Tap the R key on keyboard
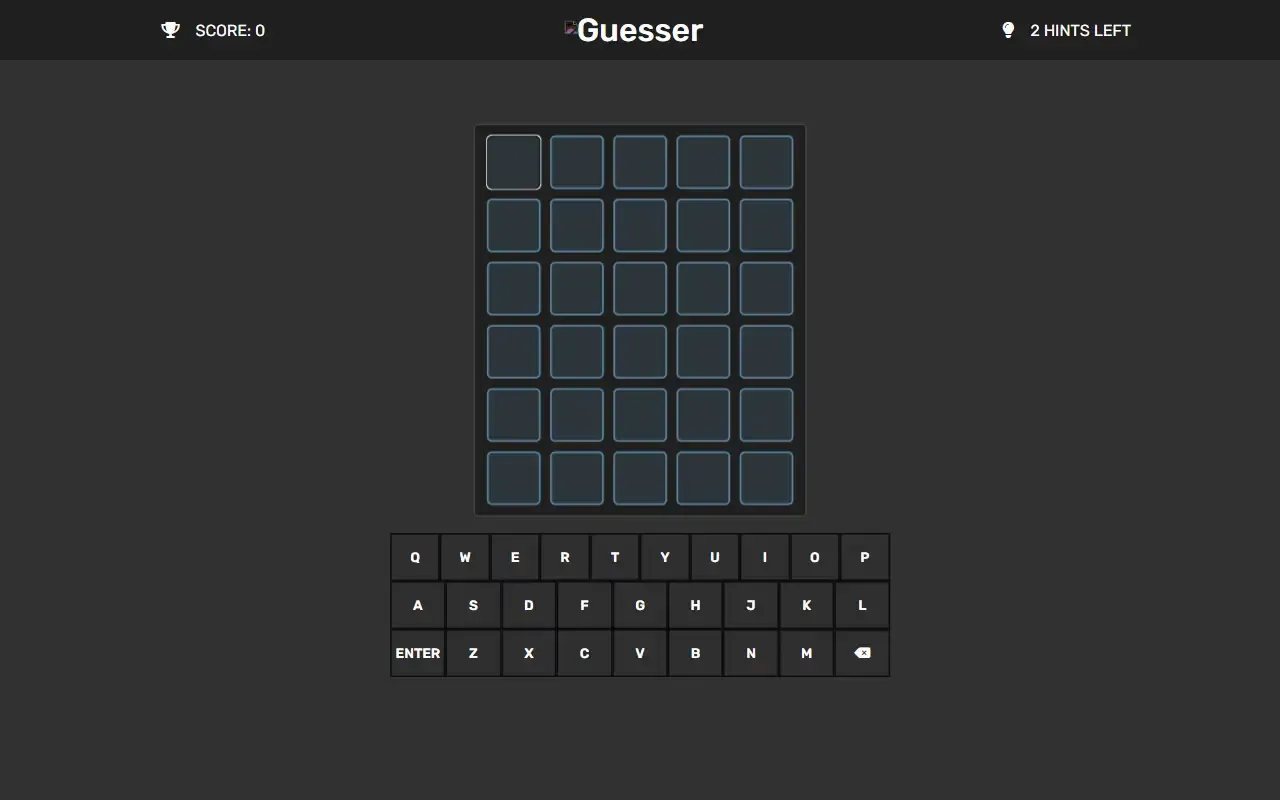This screenshot has height=800, width=1280. [565, 557]
